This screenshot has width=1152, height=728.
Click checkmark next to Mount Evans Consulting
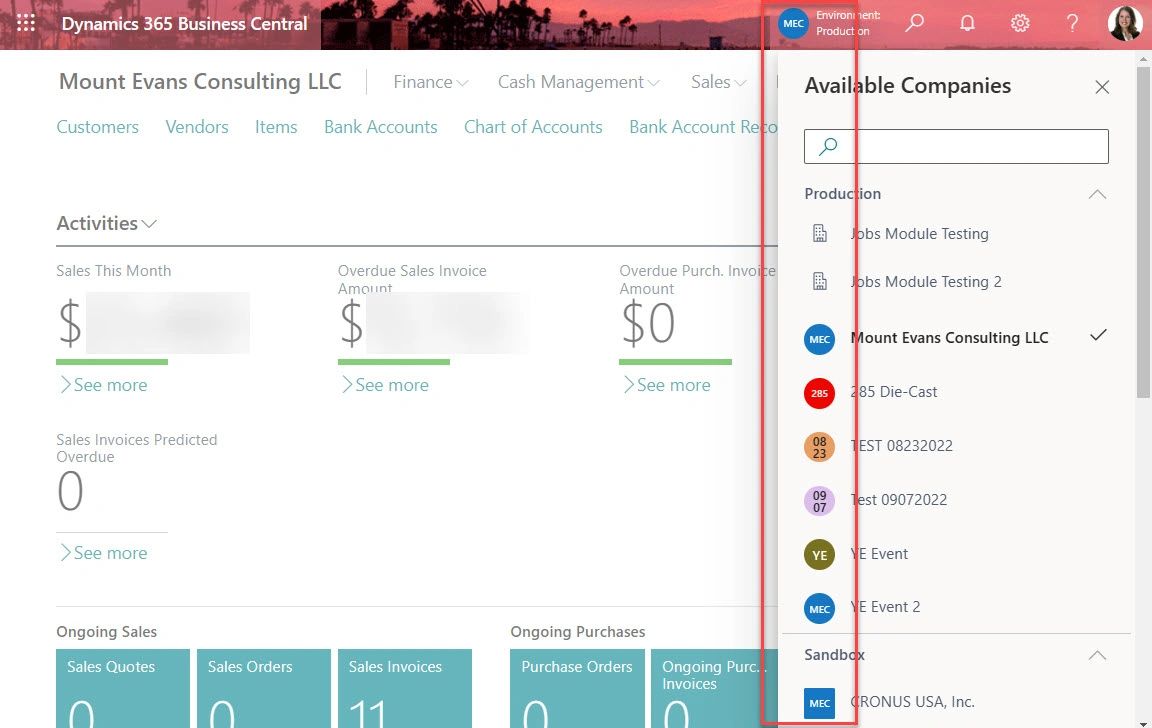point(1098,336)
